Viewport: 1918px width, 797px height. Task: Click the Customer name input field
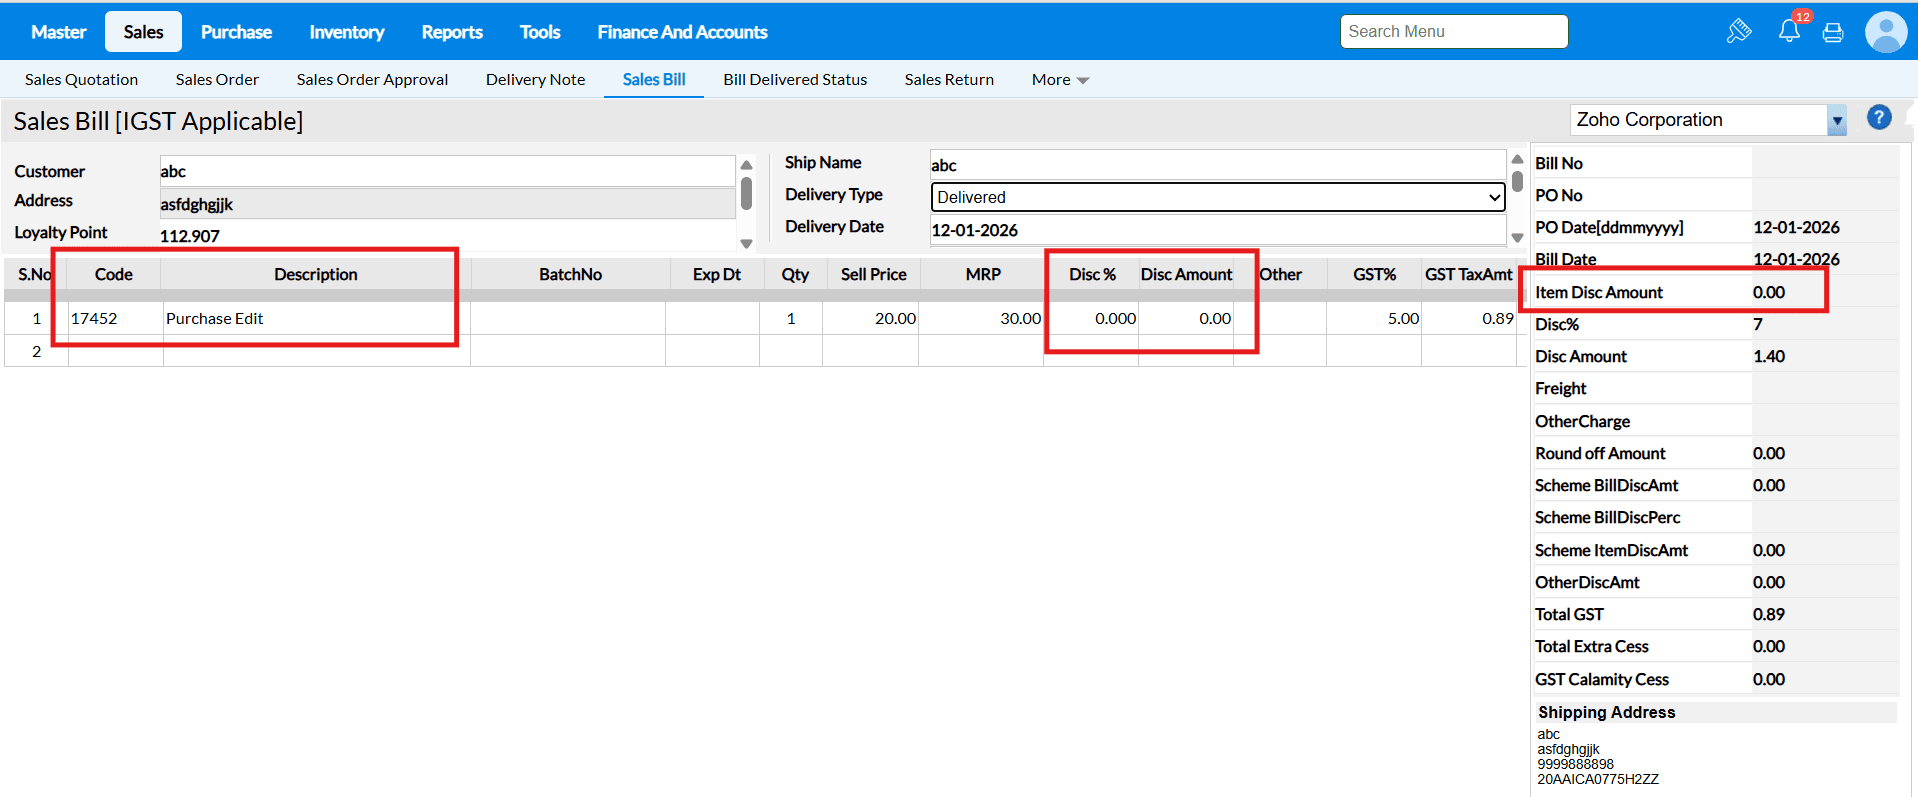pyautogui.click(x=447, y=171)
